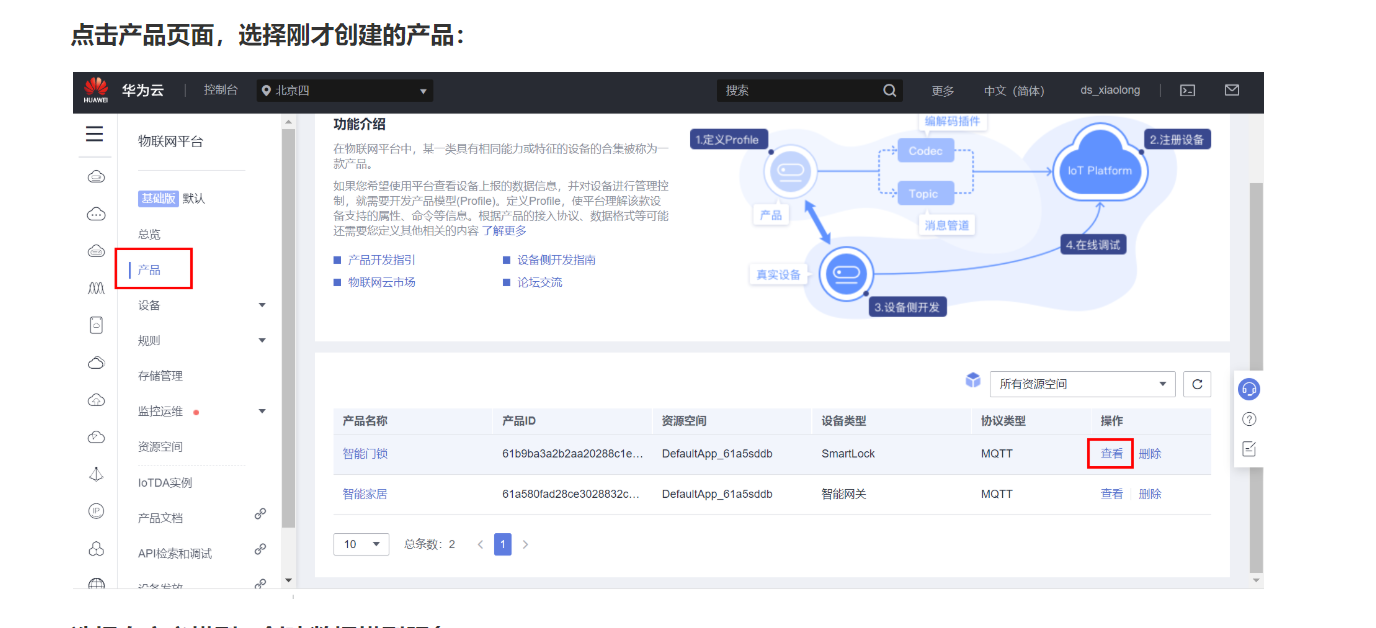
Task: Go to next page of products
Action: [525, 544]
